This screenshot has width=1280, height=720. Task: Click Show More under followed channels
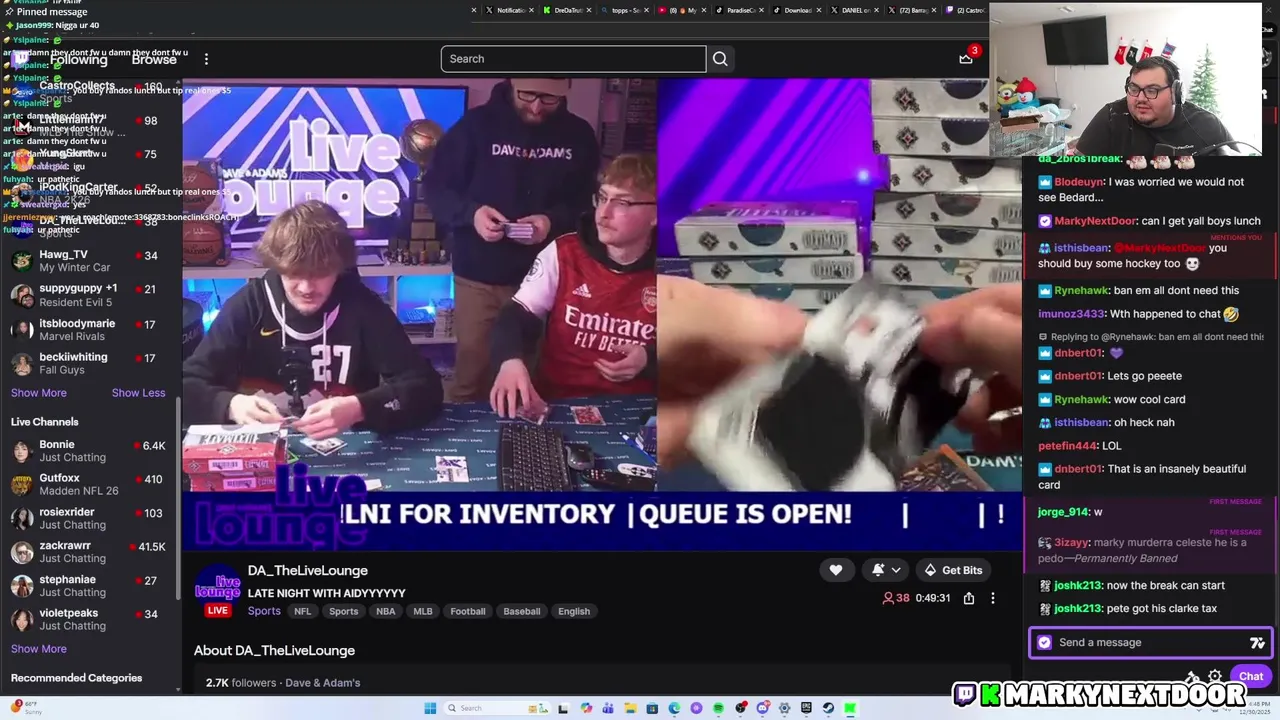pos(39,393)
